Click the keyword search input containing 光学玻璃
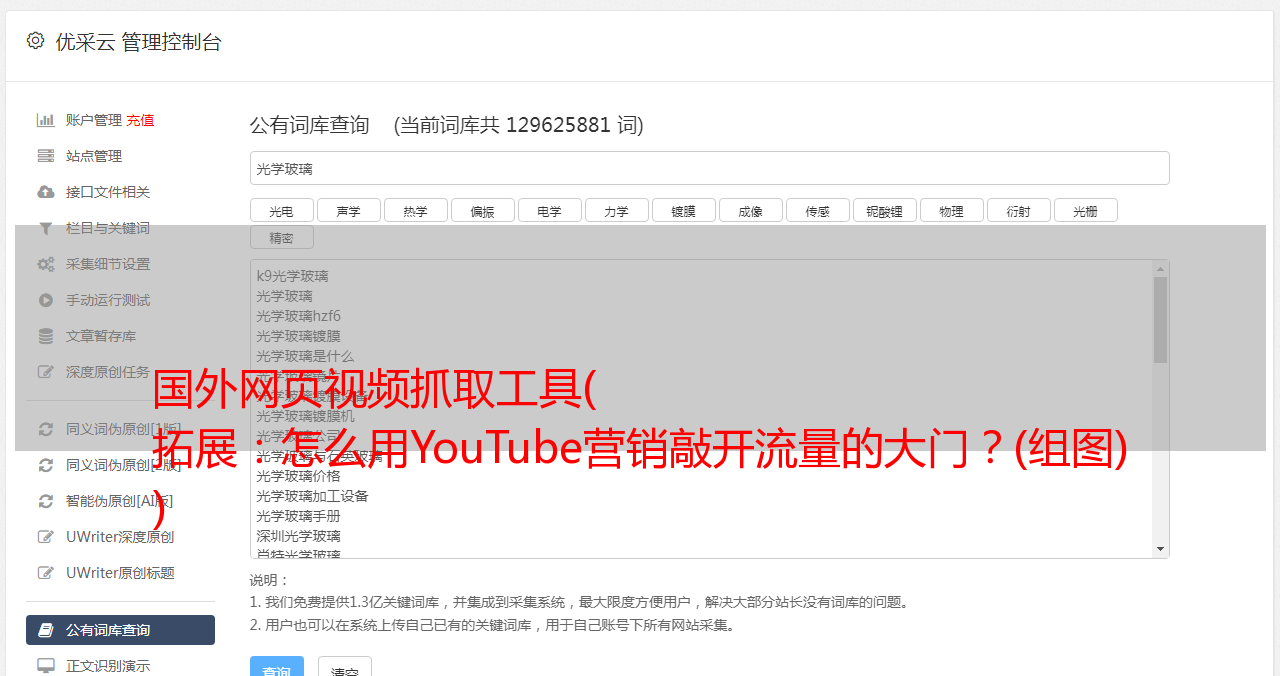The width and height of the screenshot is (1280, 676). tap(709, 168)
